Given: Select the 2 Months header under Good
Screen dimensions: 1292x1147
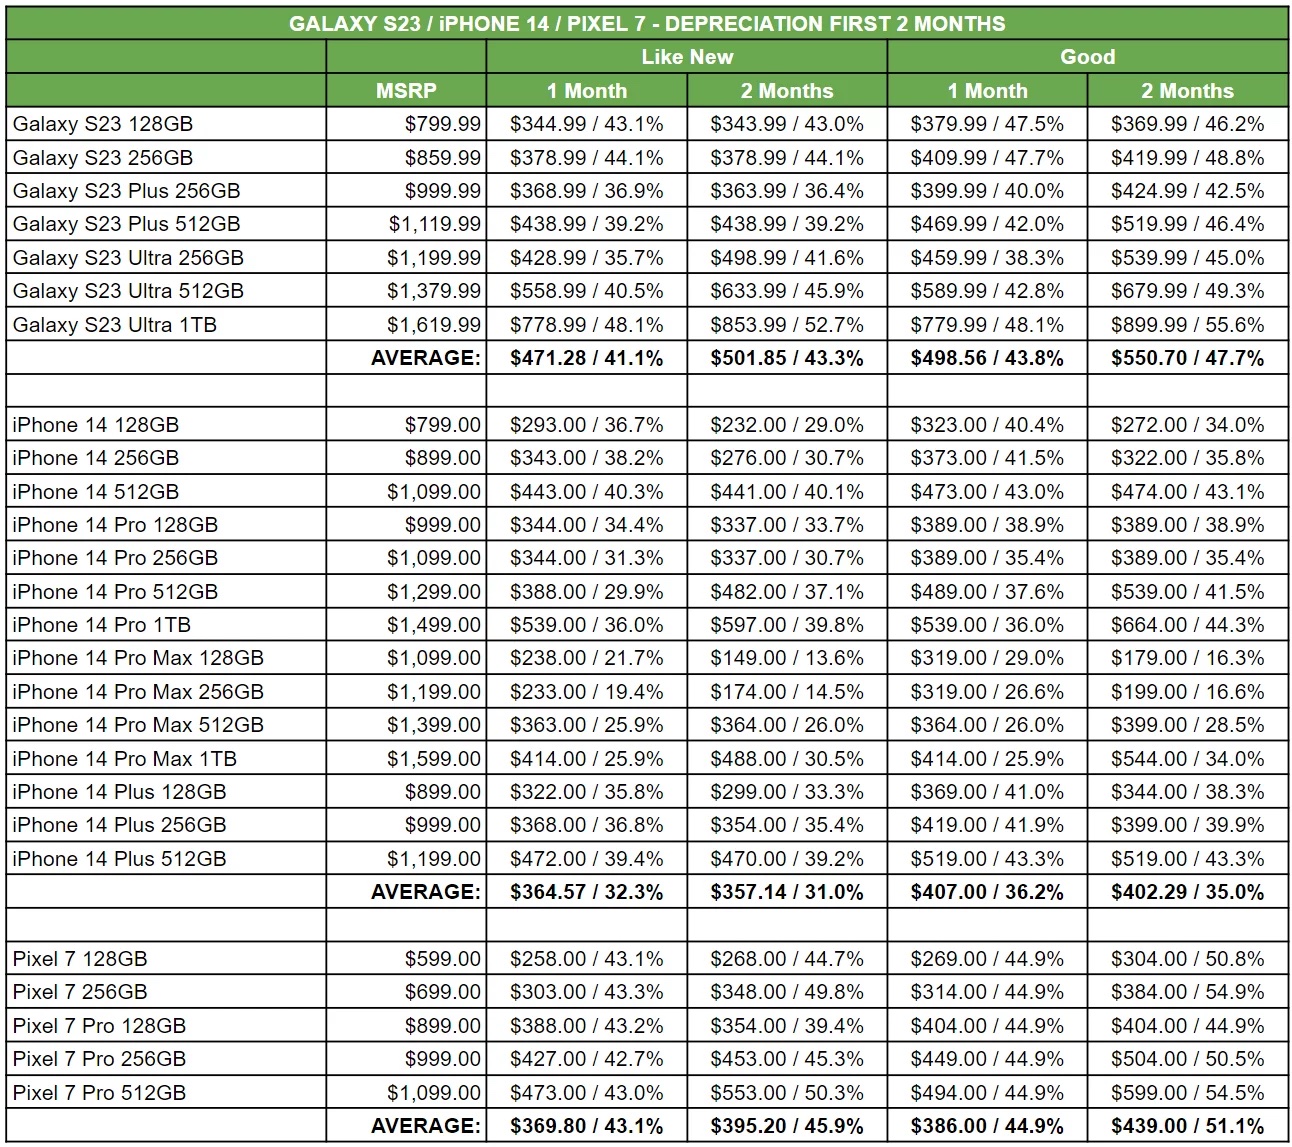Looking at the screenshot, I should tap(1187, 91).
